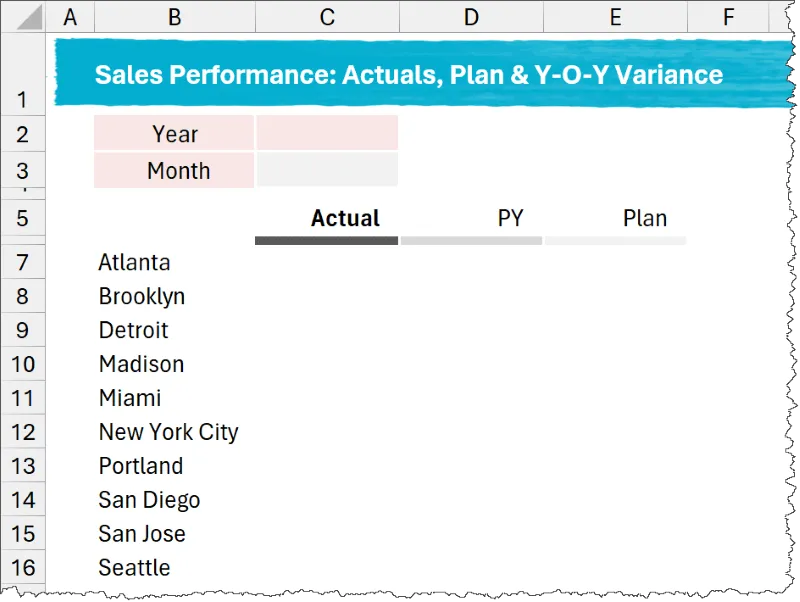Click the Year label cell

(x=174, y=133)
